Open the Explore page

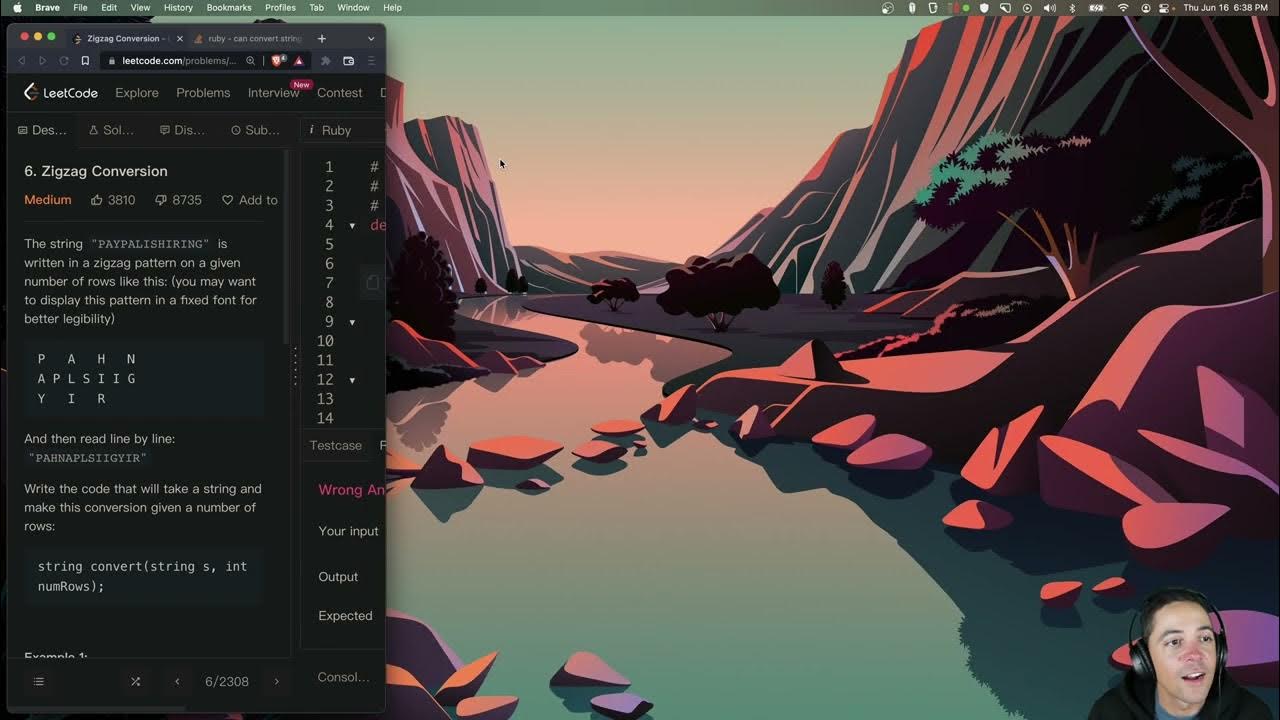[x=137, y=92]
